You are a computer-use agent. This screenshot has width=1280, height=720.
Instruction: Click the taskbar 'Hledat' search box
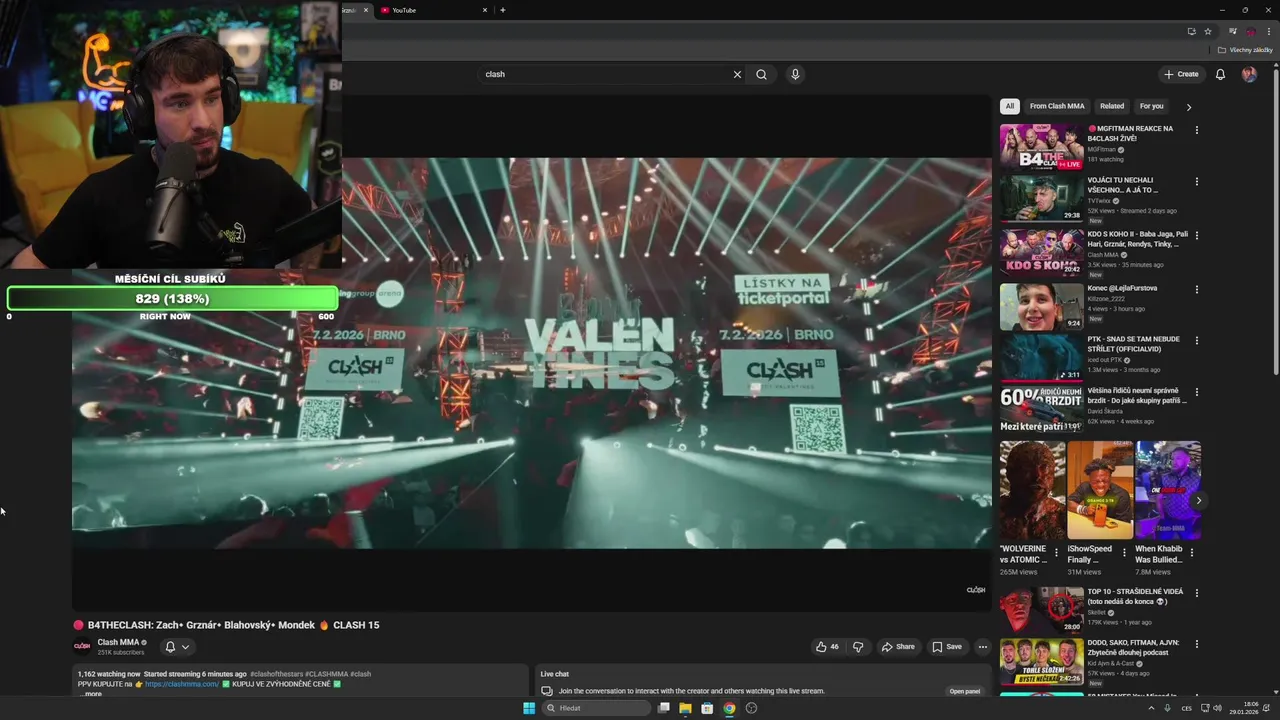click(597, 708)
